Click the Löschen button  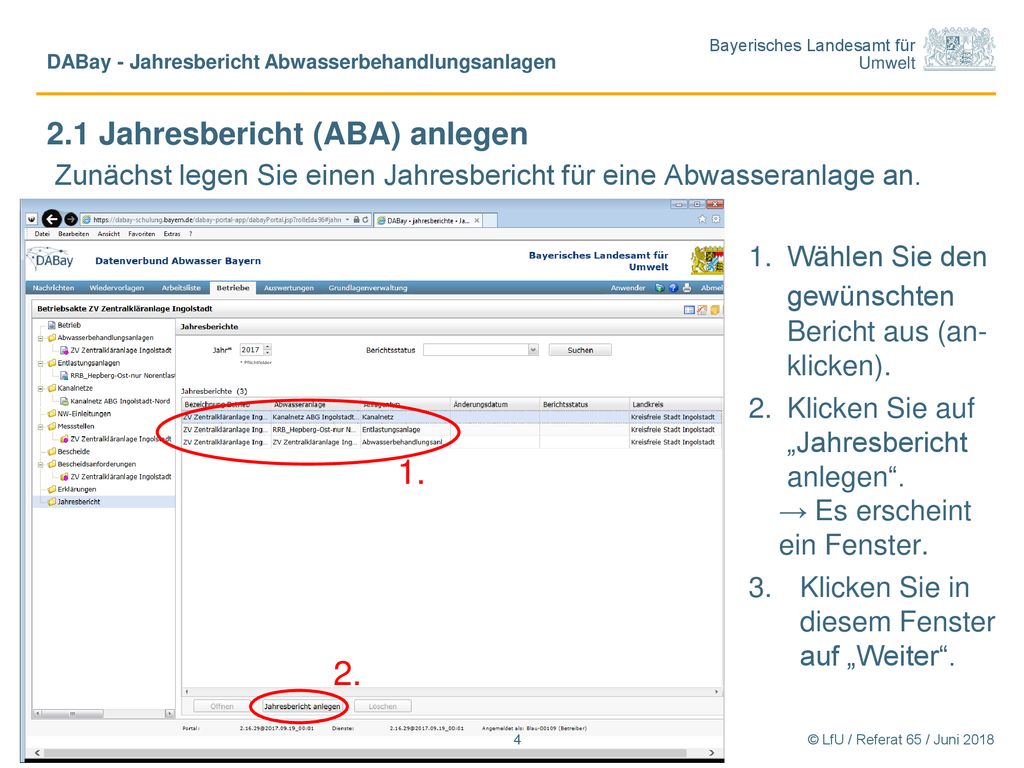click(x=382, y=707)
